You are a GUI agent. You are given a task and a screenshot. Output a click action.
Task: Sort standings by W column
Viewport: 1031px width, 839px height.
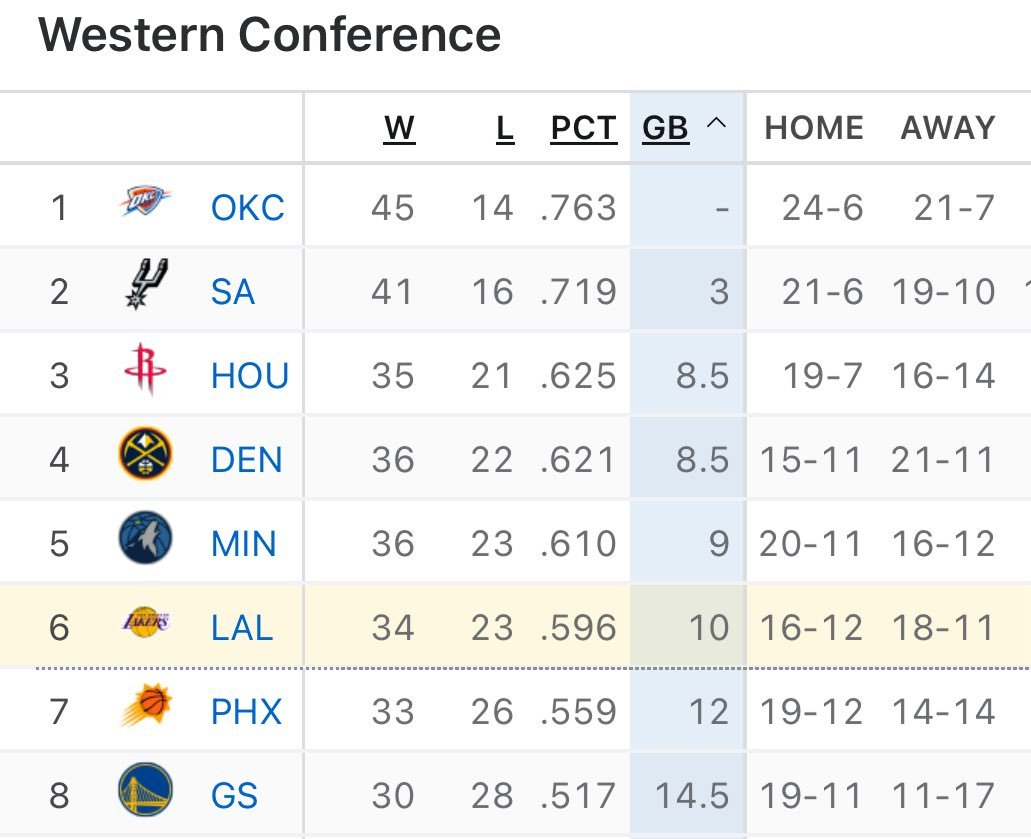(x=399, y=128)
